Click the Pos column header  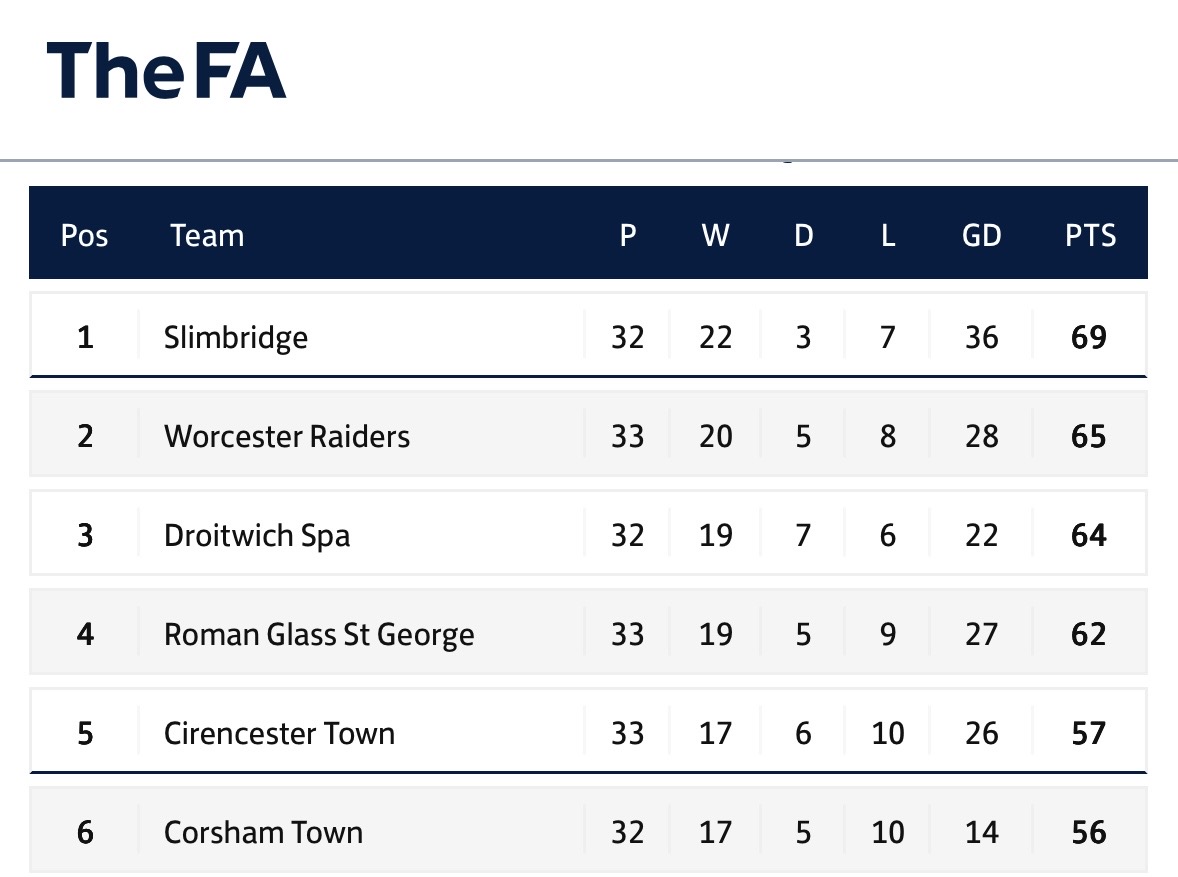84,235
